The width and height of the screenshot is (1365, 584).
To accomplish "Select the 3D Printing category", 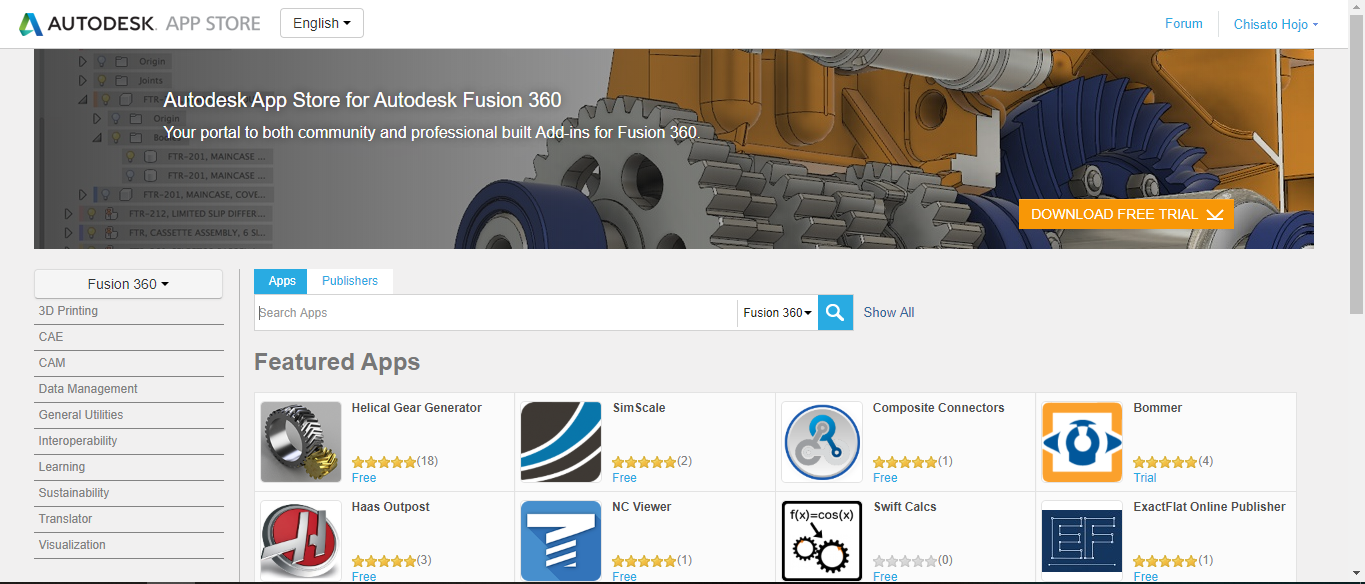I will [x=129, y=311].
